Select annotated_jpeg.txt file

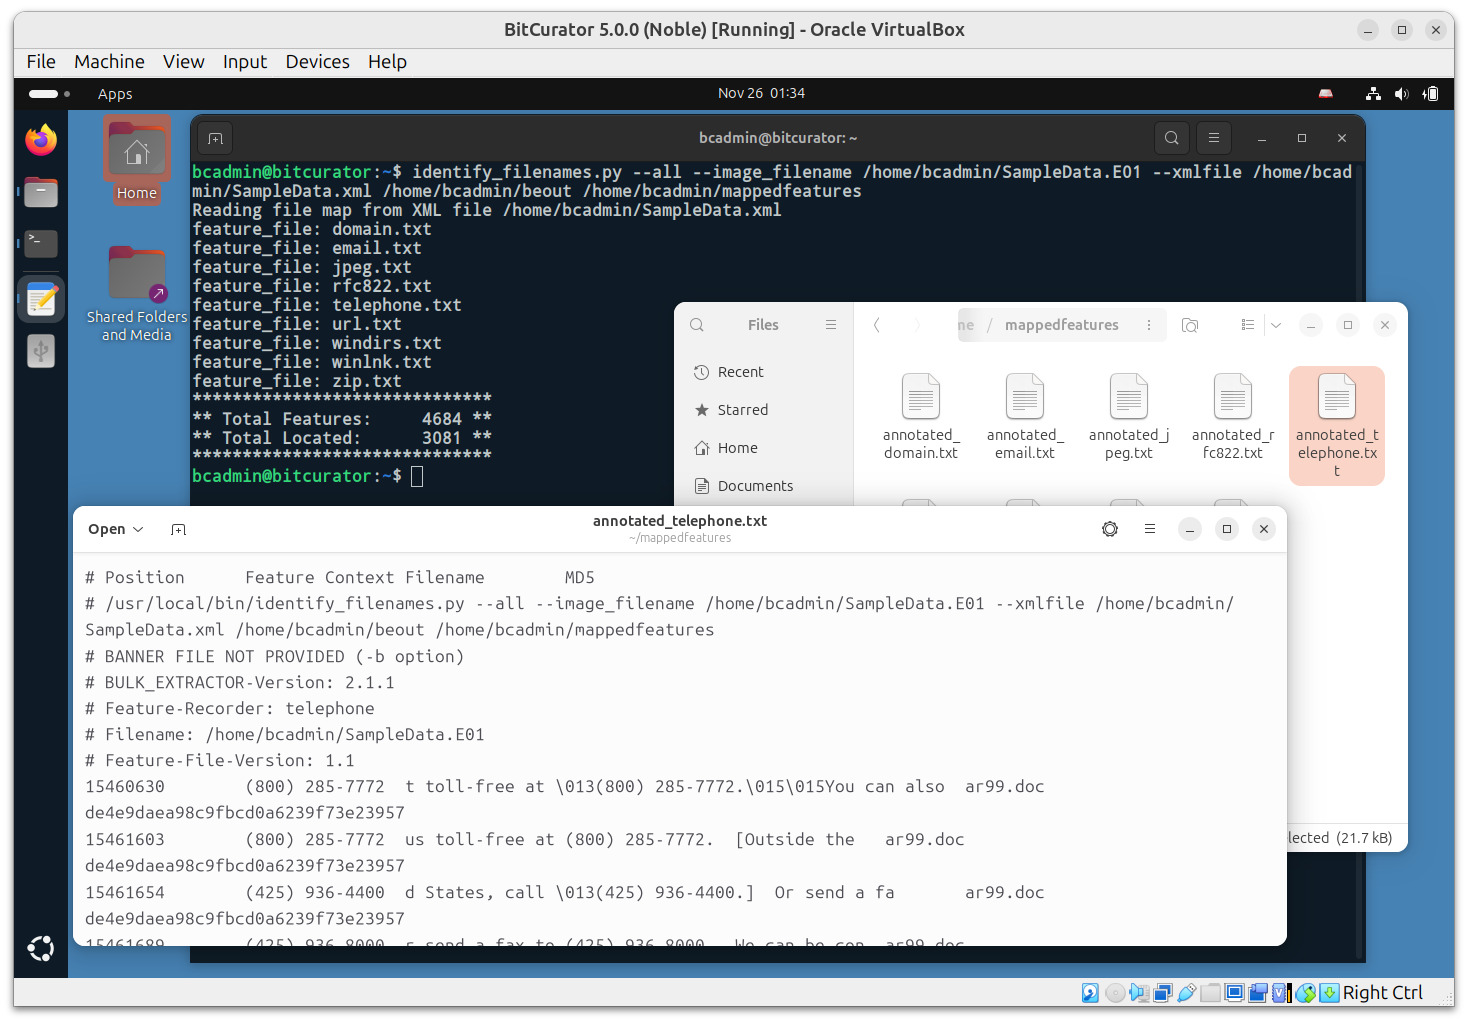click(x=1129, y=417)
